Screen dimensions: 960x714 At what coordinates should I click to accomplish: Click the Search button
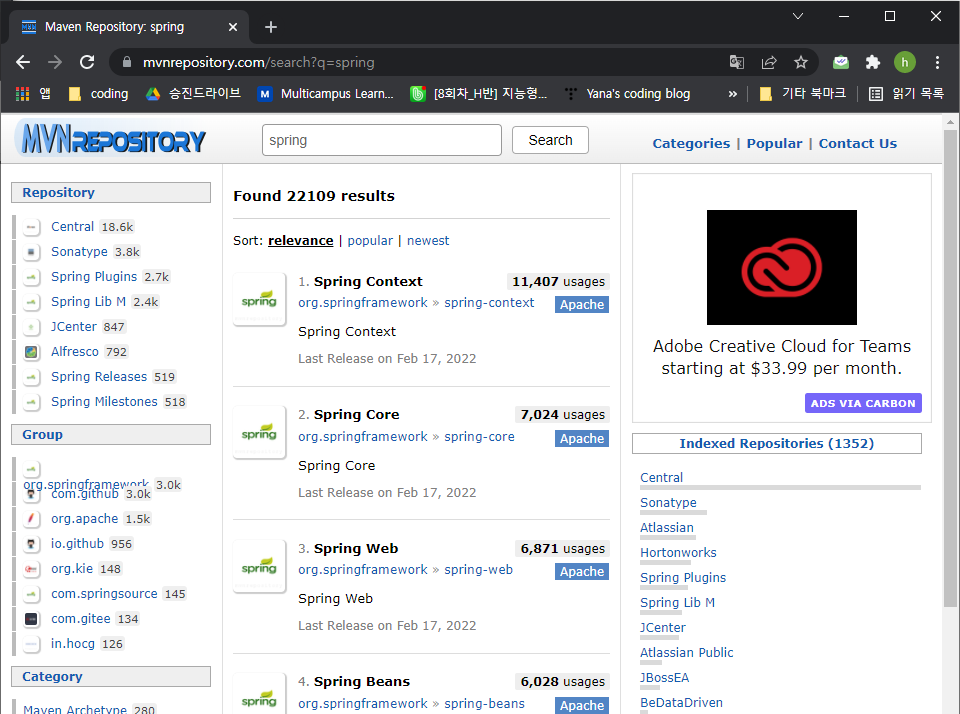[550, 140]
